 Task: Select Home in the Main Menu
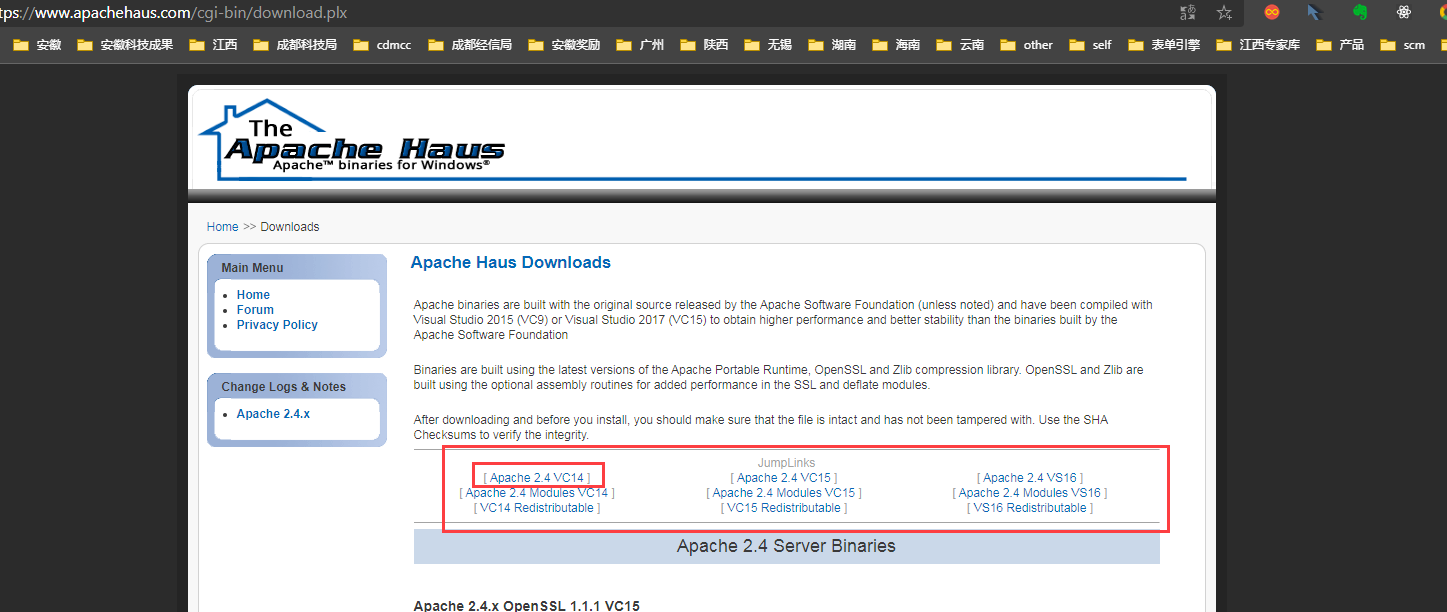(253, 295)
